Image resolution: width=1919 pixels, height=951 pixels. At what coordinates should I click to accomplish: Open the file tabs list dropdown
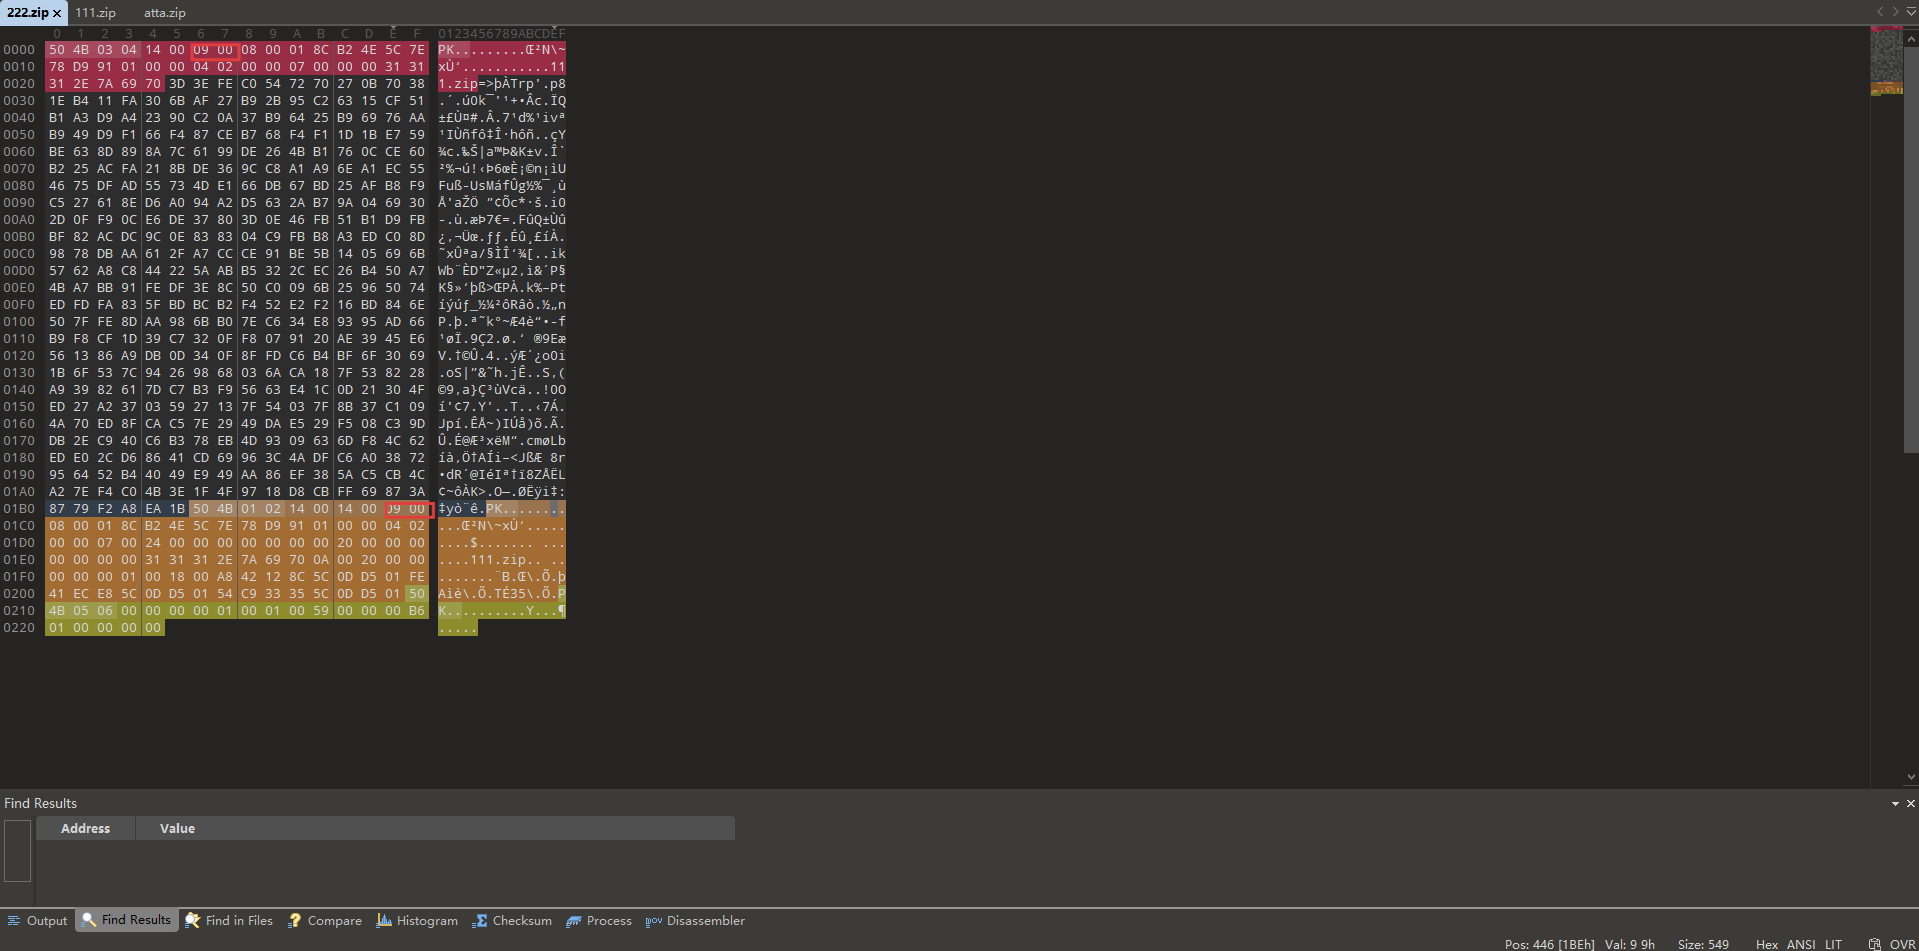tap(1911, 12)
